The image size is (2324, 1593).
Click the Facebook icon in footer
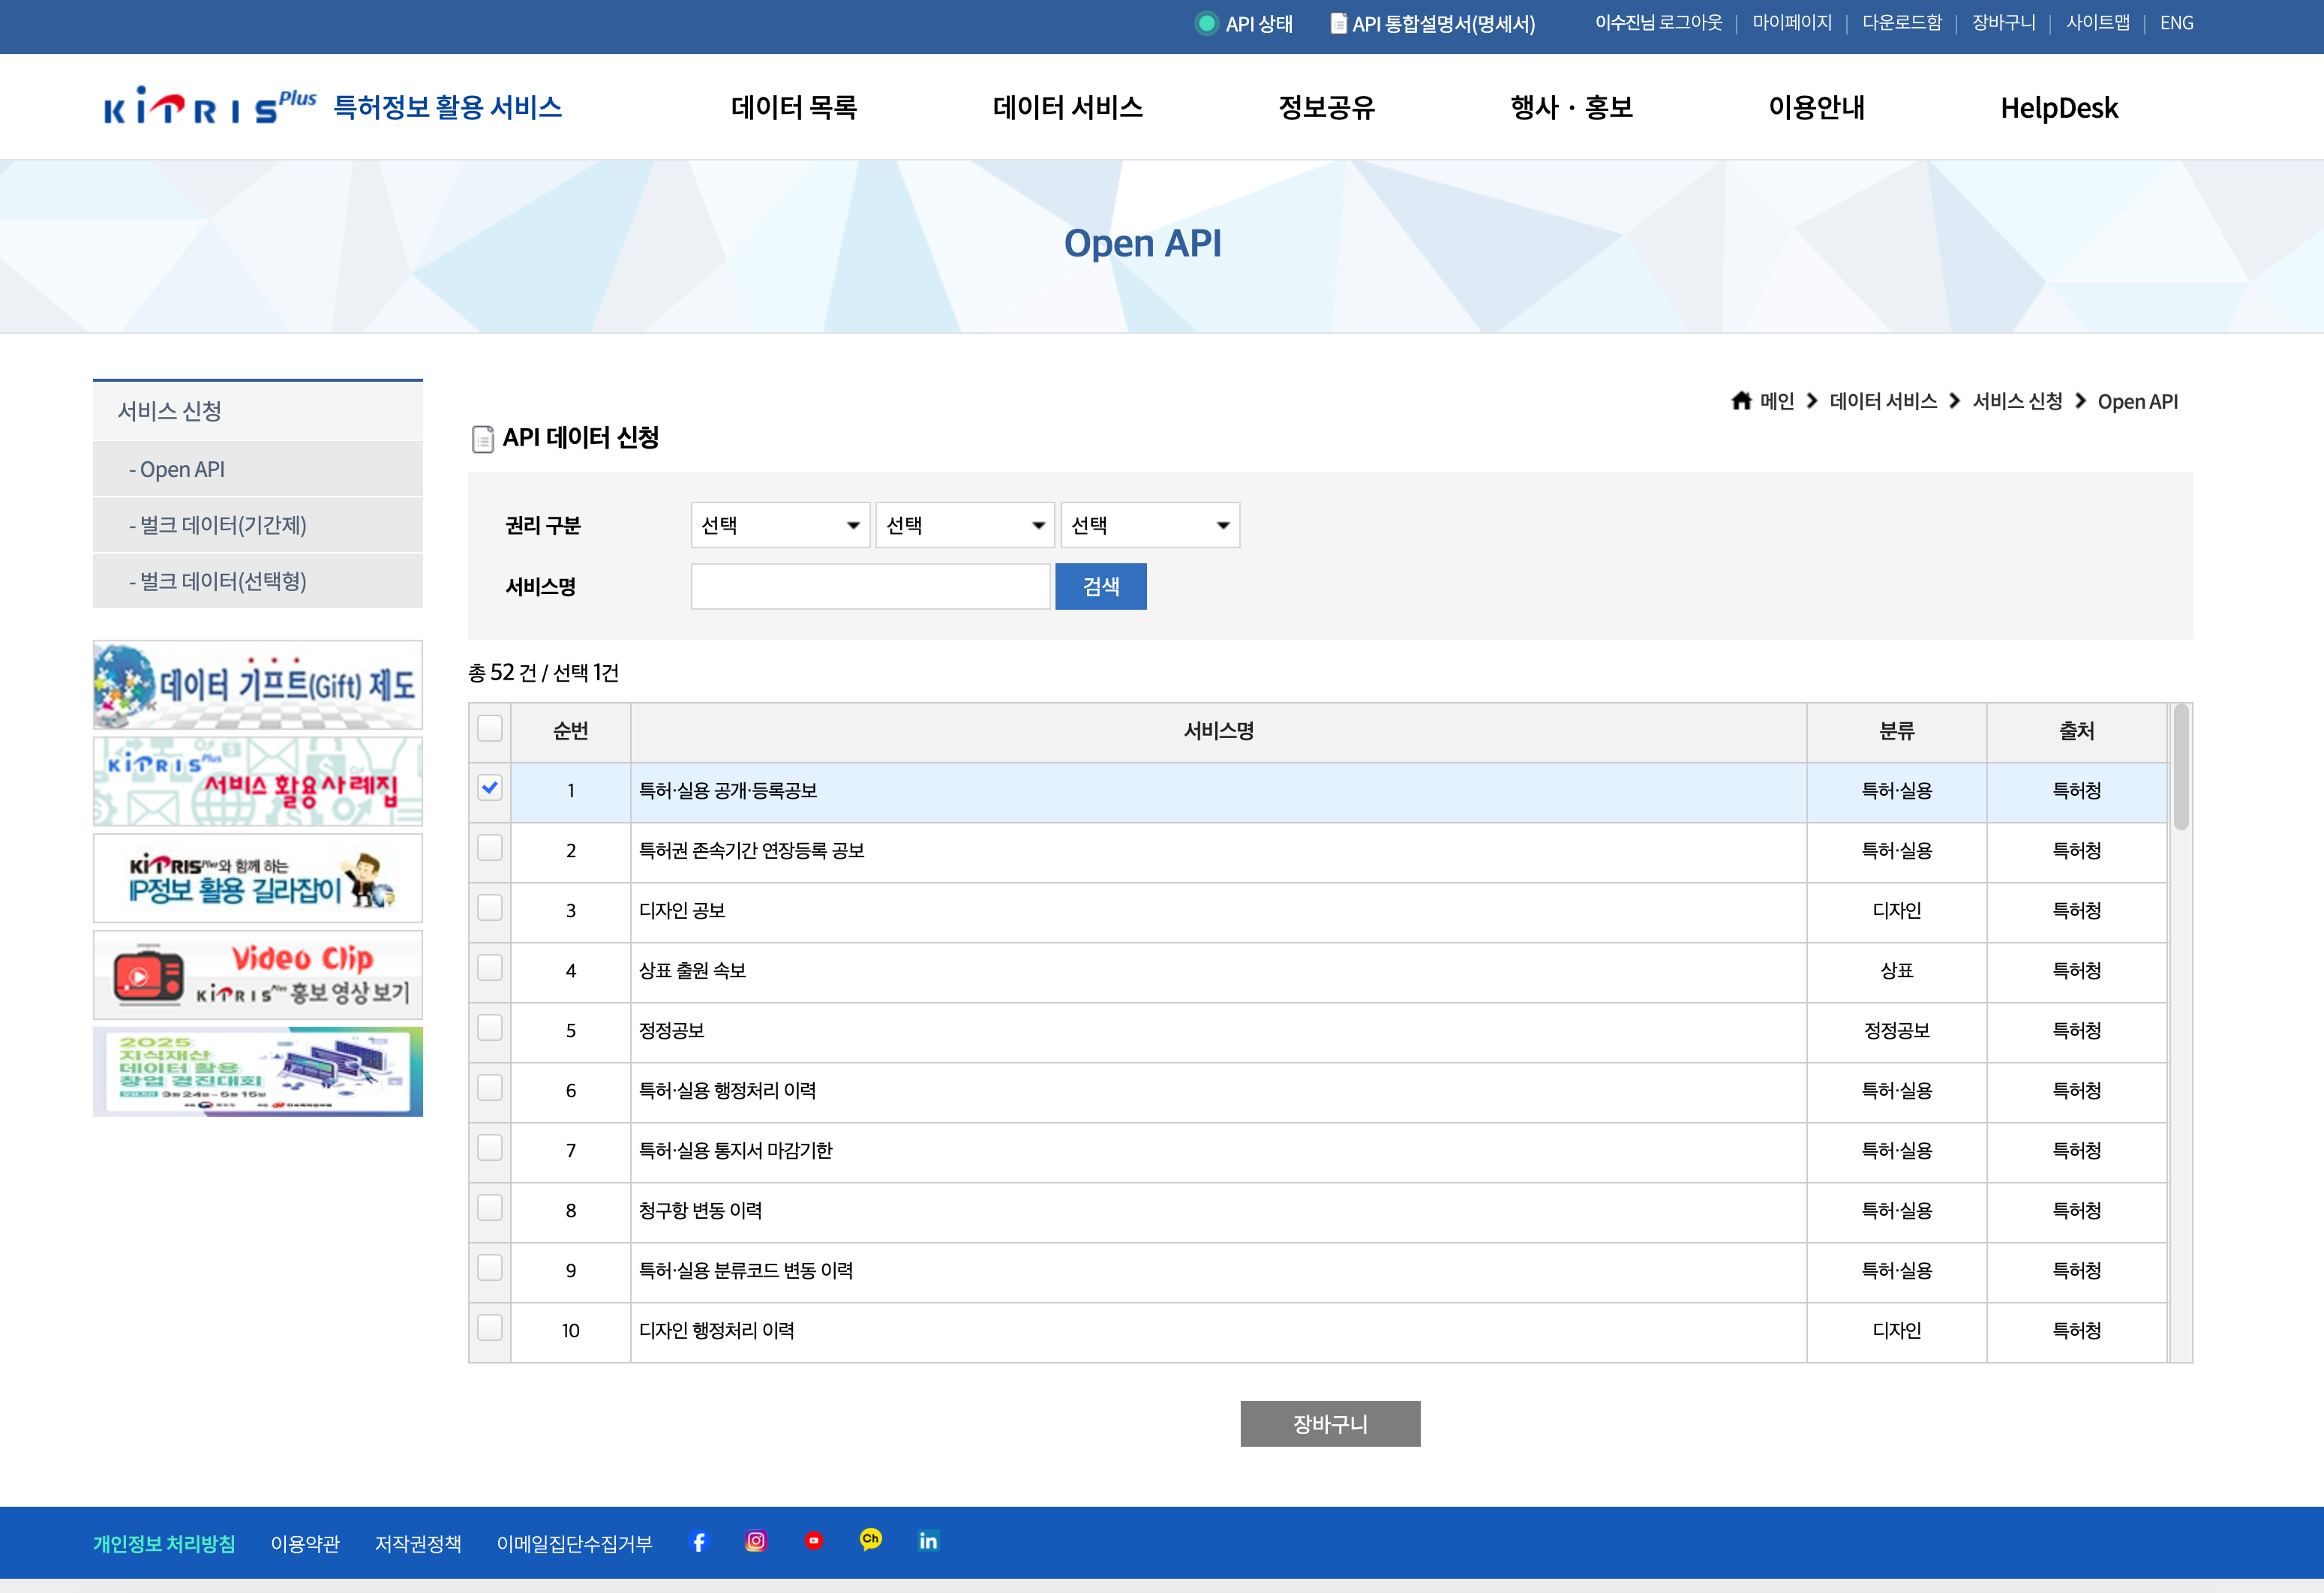pos(699,1541)
